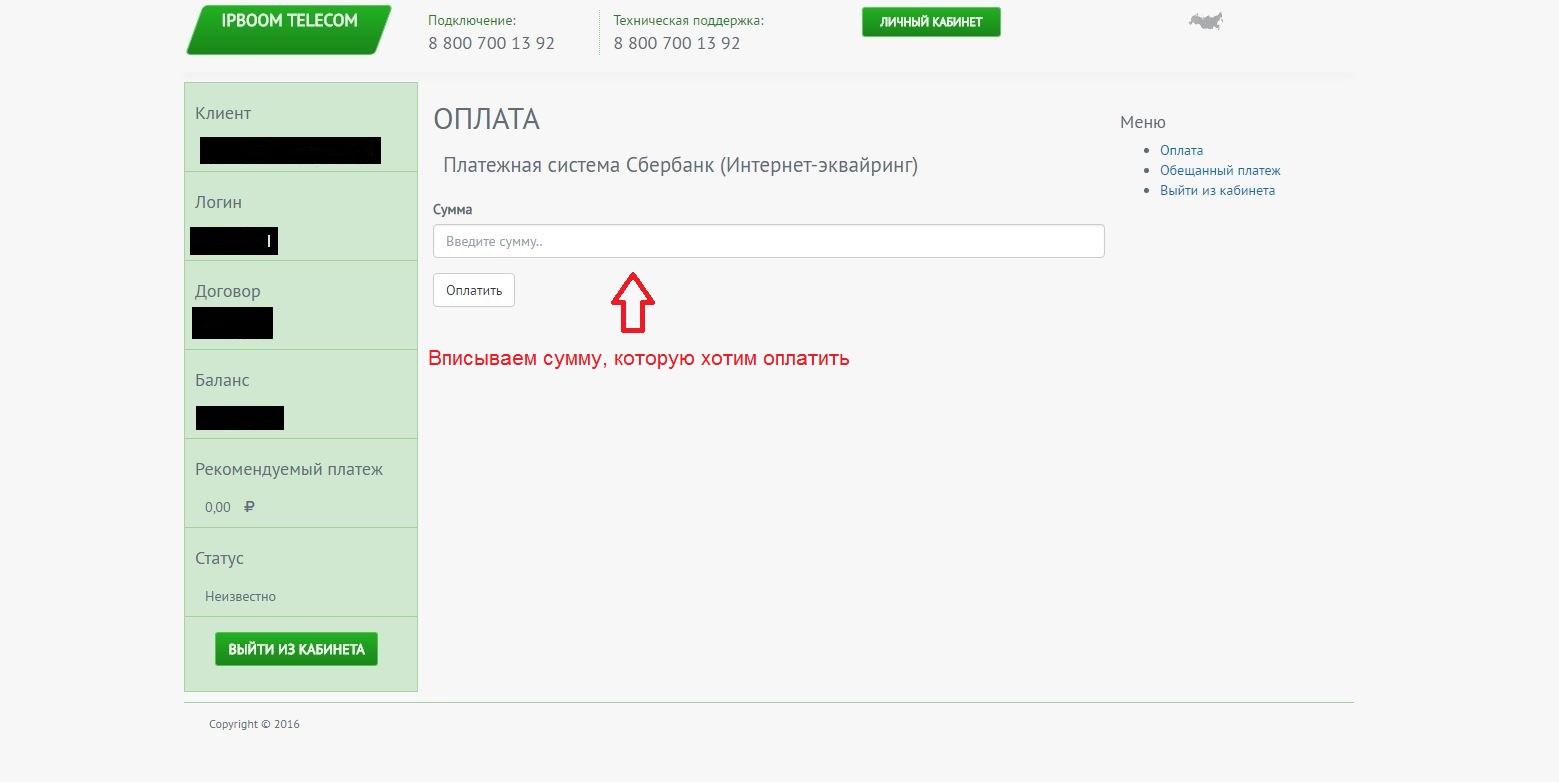Click the green ВЫЙТИ ИЗ КАБИНЕТА button
This screenshot has width=1559, height=782.
coord(296,649)
